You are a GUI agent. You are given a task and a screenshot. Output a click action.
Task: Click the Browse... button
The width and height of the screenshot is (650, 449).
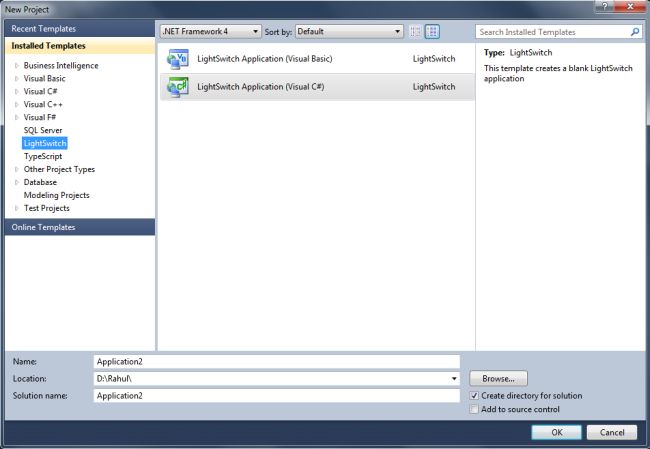coord(498,379)
